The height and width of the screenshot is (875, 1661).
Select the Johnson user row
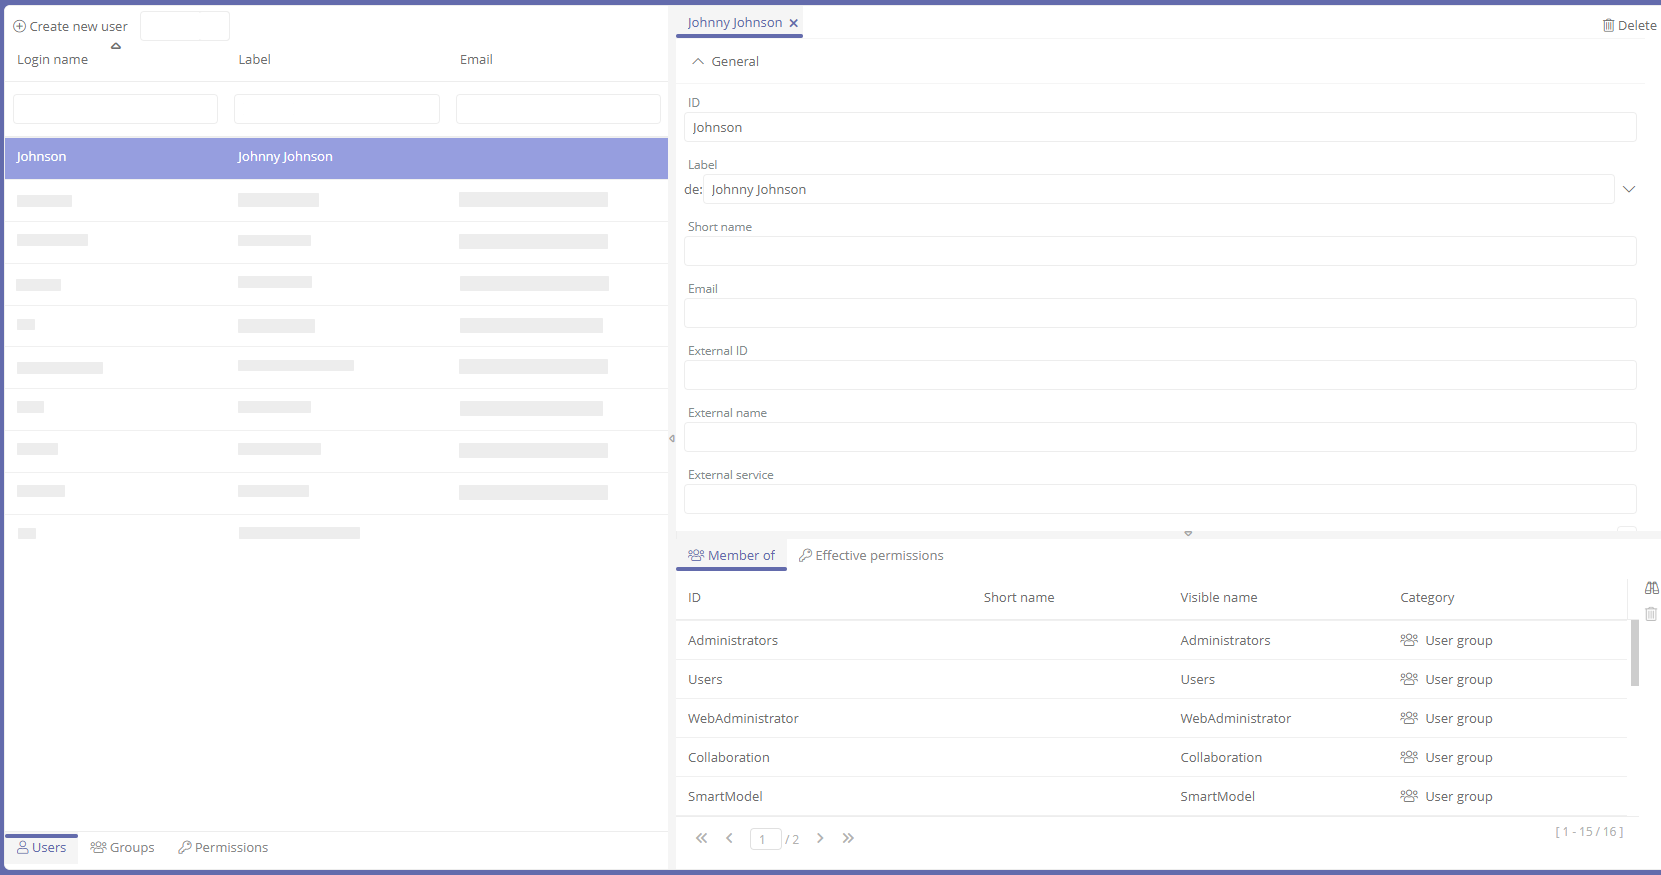336,158
